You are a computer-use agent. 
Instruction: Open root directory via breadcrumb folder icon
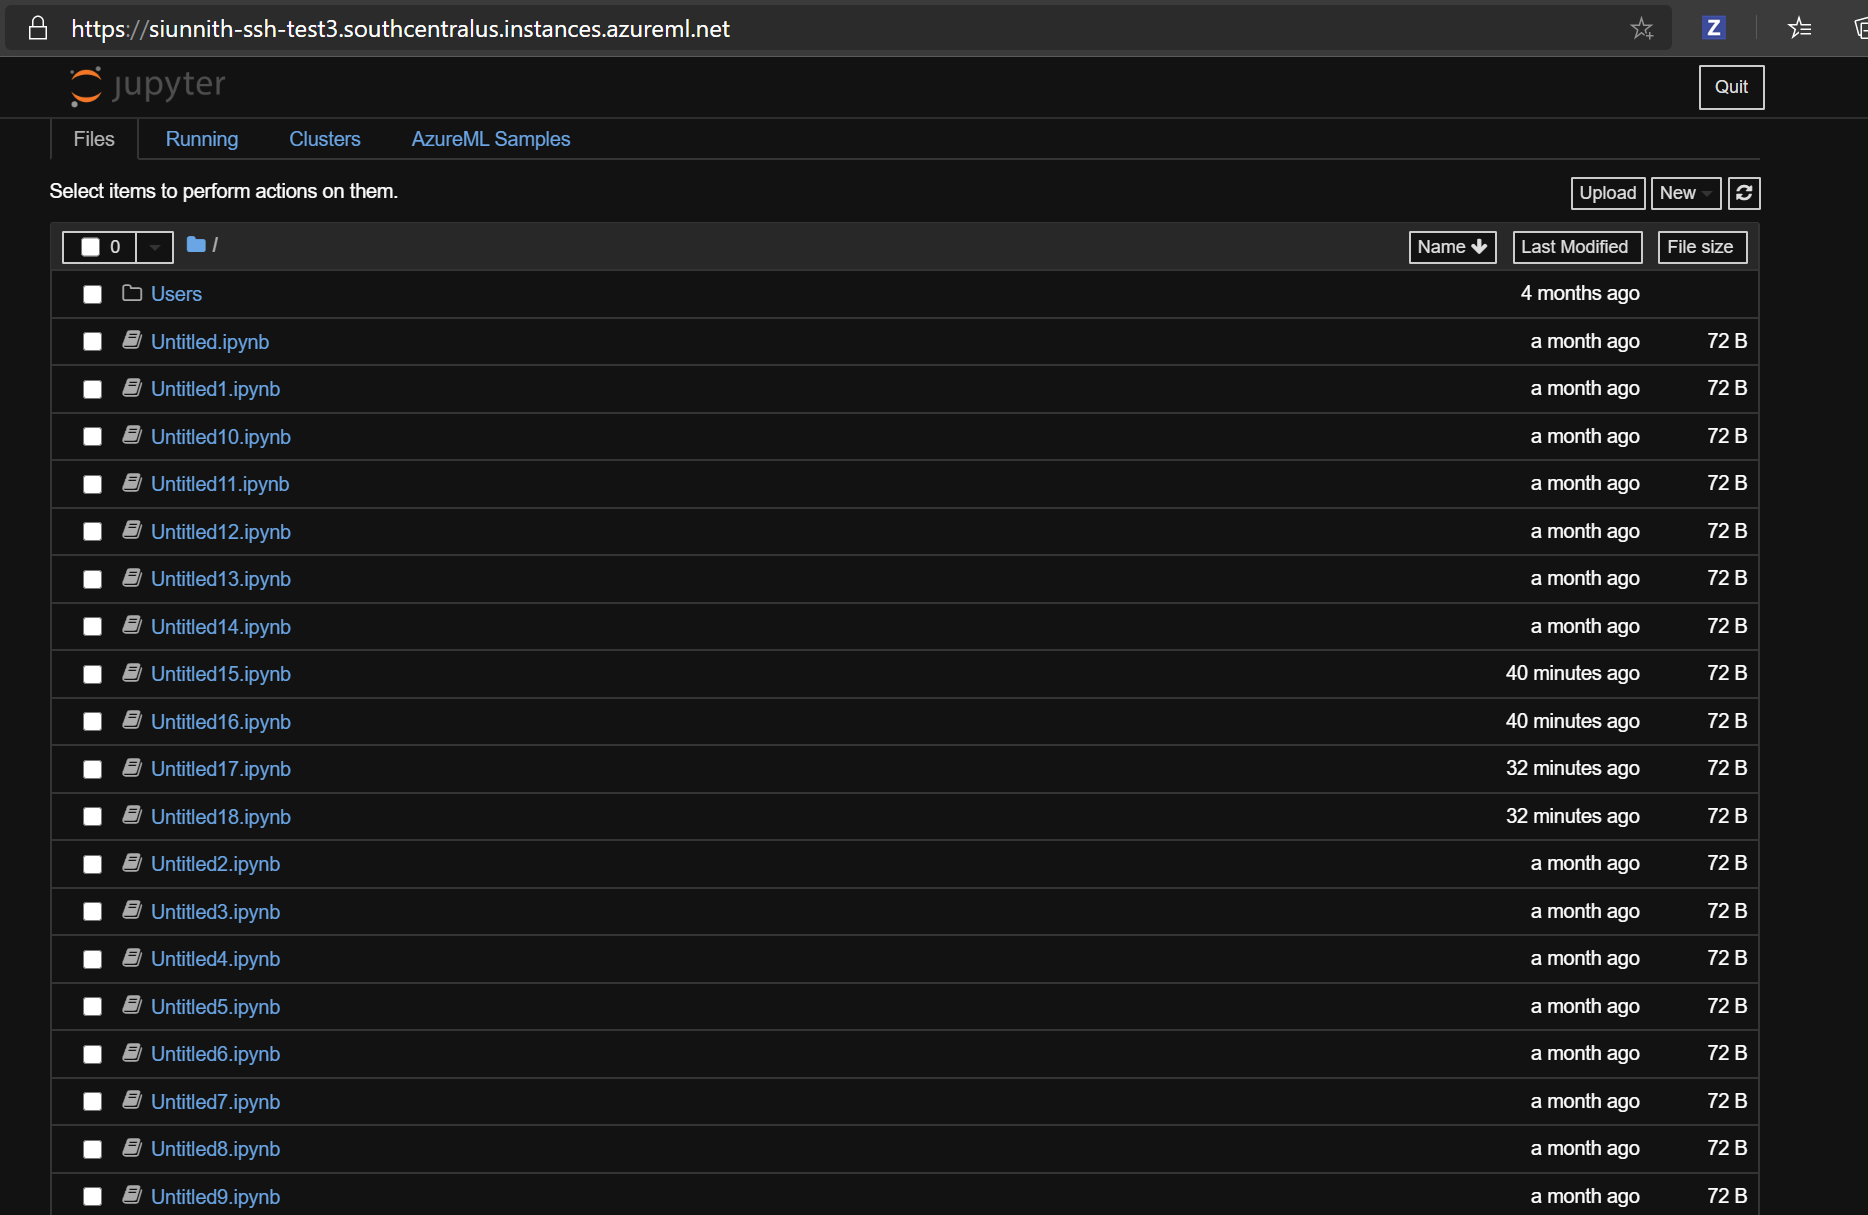point(196,245)
